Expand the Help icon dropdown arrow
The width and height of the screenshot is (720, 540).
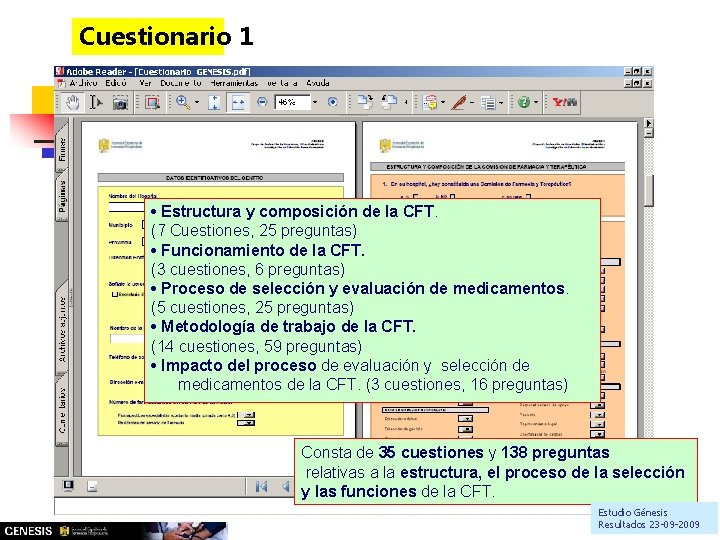535,102
